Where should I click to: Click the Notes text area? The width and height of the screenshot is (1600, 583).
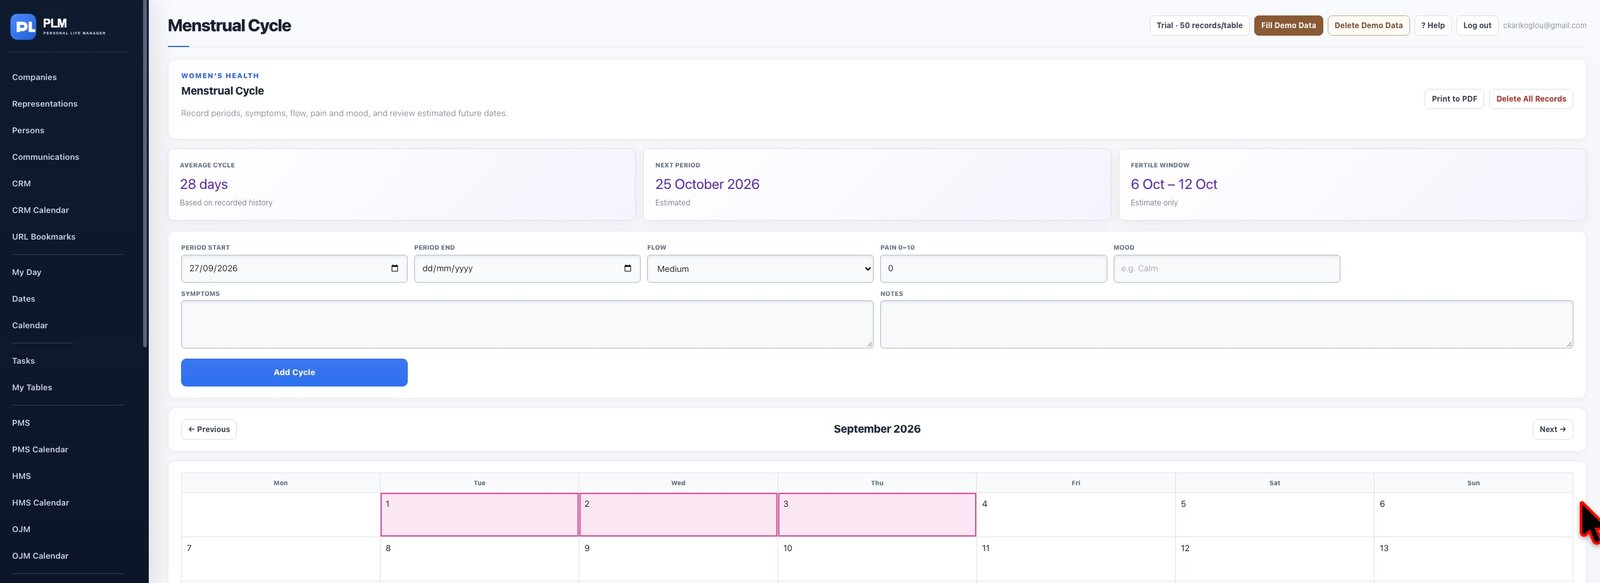point(1226,324)
